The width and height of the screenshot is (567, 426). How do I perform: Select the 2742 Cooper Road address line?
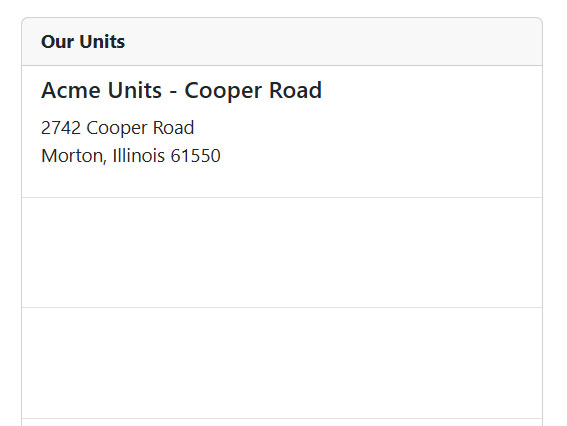tap(118, 128)
